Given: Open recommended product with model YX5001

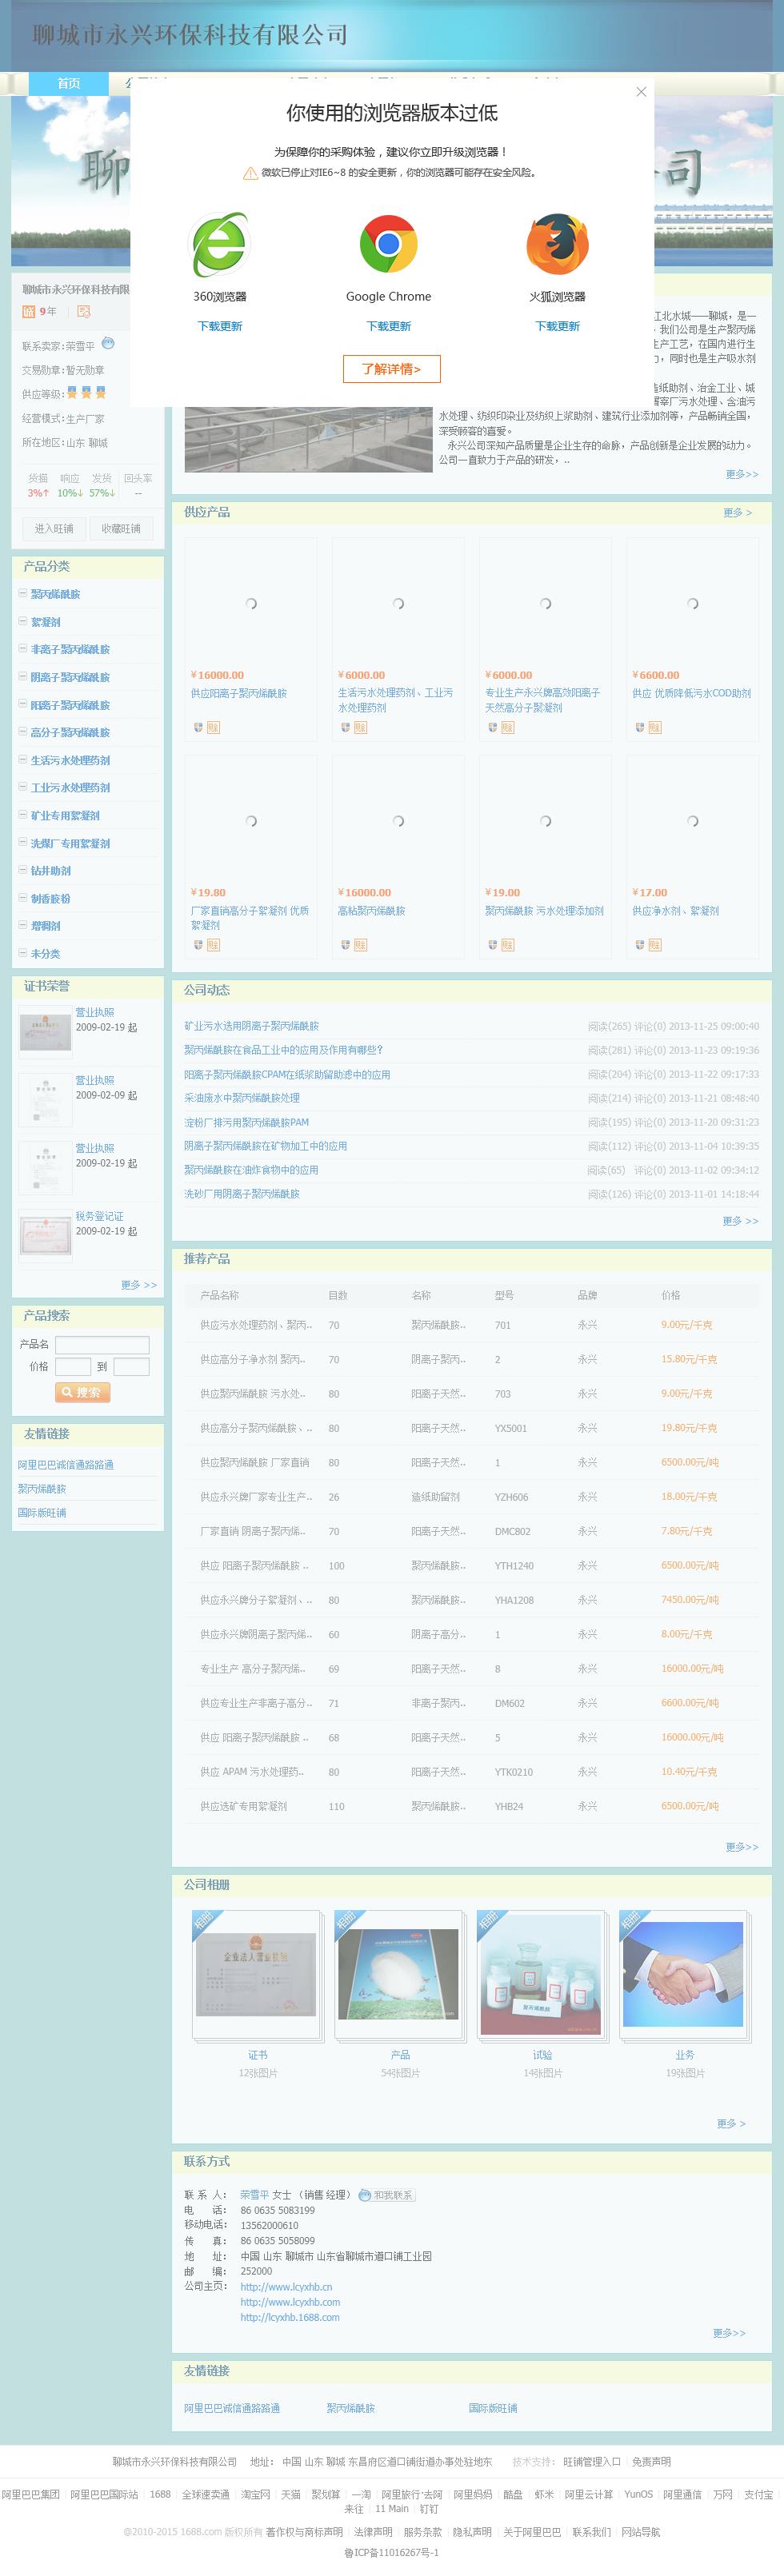Looking at the screenshot, I should [256, 1428].
